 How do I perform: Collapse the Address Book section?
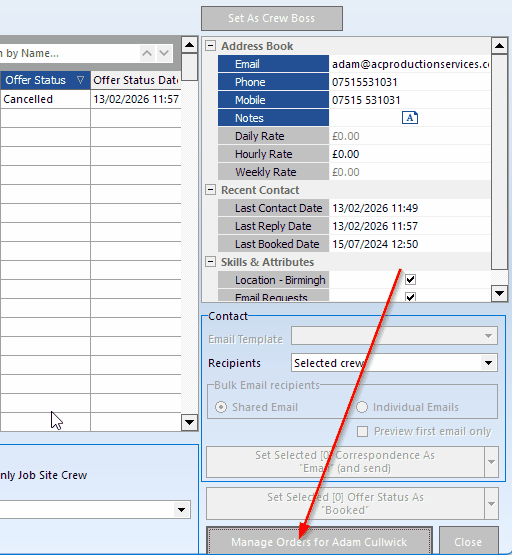click(211, 46)
